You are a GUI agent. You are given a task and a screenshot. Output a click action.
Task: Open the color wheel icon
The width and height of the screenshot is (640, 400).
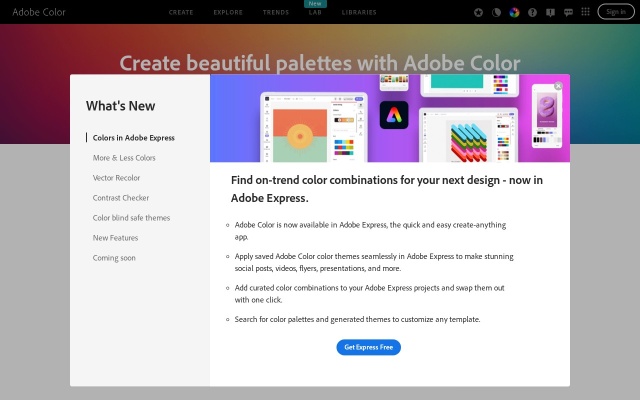[514, 12]
